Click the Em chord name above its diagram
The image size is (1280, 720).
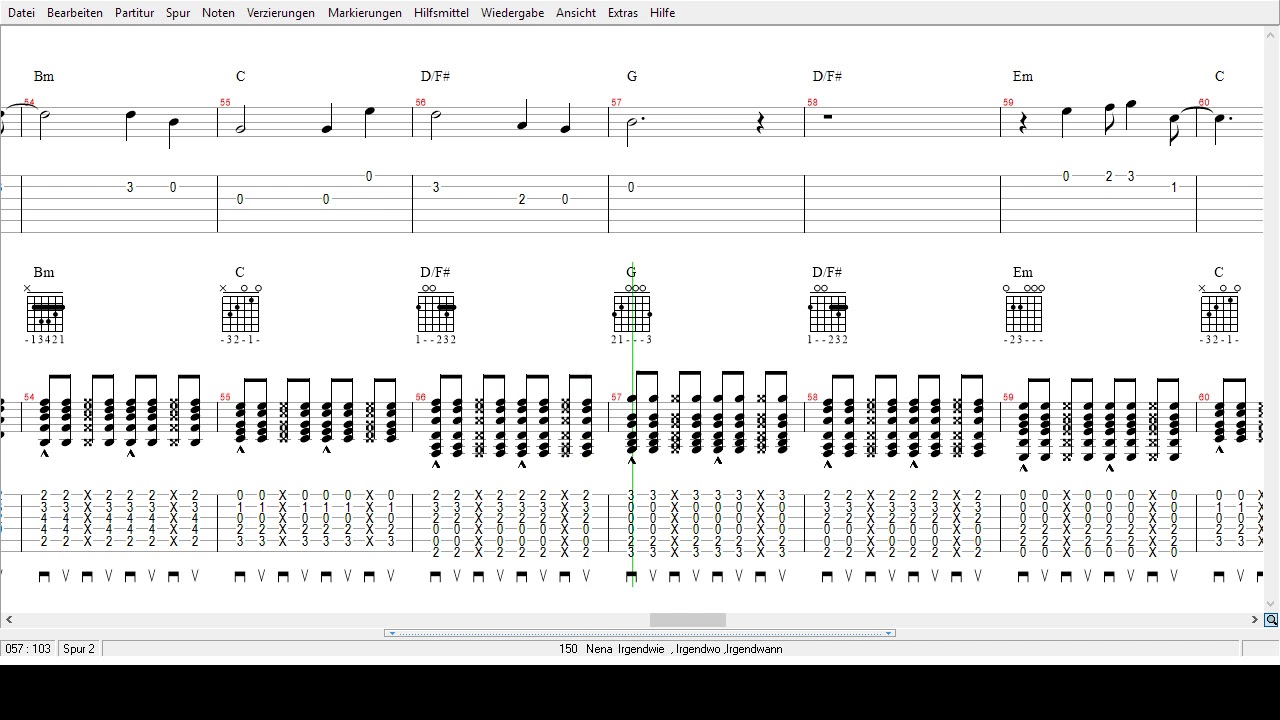point(1023,272)
